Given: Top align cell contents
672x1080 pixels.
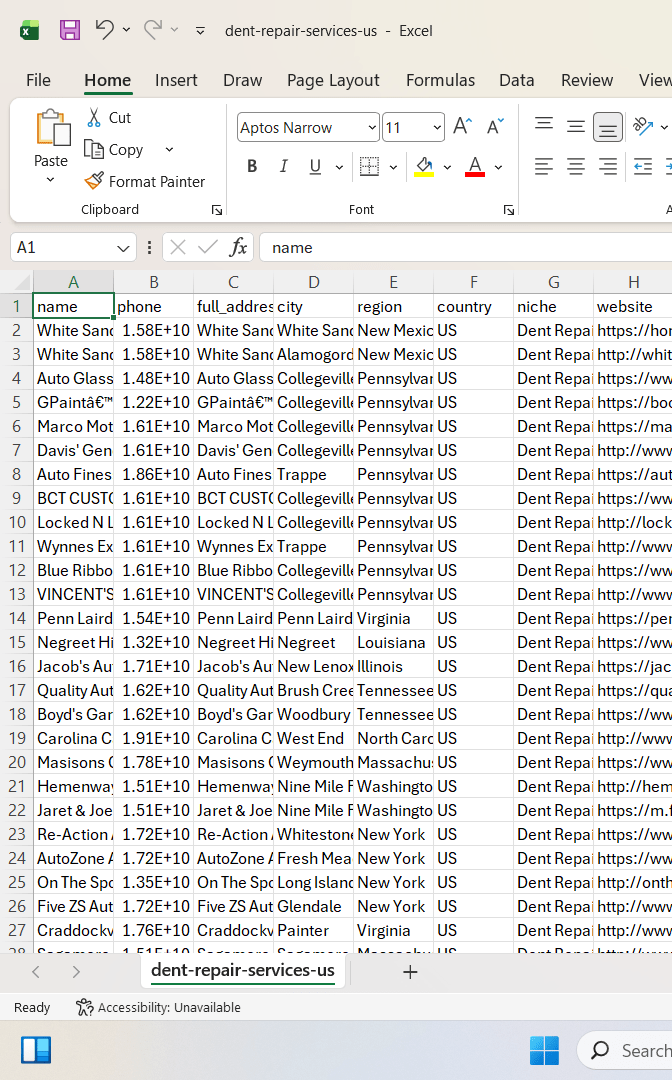Looking at the screenshot, I should pyautogui.click(x=544, y=126).
